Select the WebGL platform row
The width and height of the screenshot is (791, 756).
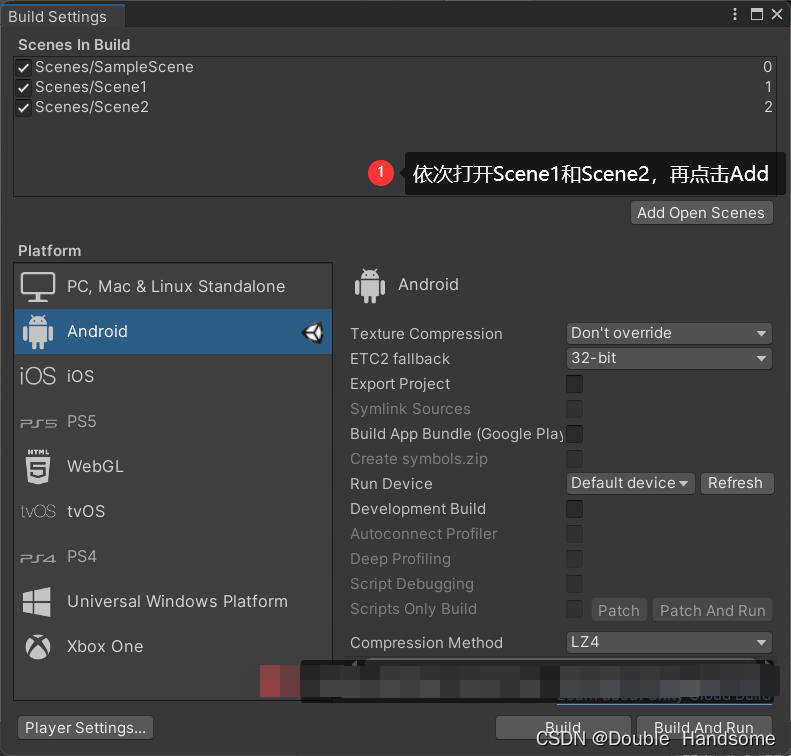tap(173, 467)
